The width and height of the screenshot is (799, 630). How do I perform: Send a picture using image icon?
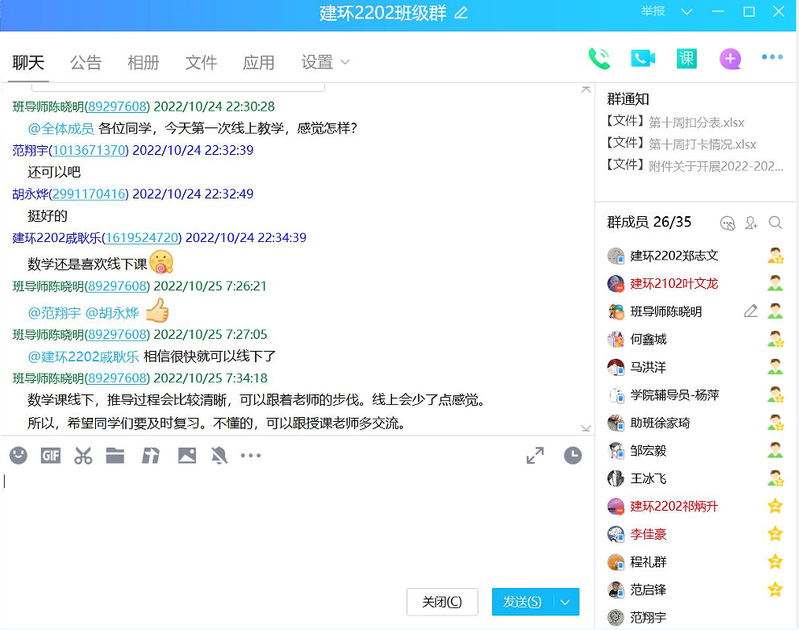point(187,455)
